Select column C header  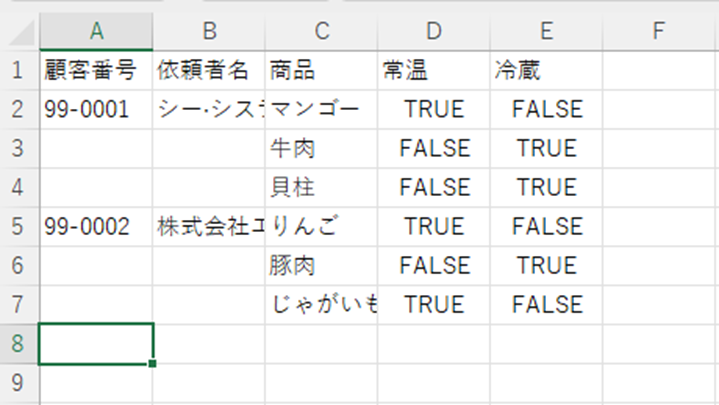tap(321, 31)
